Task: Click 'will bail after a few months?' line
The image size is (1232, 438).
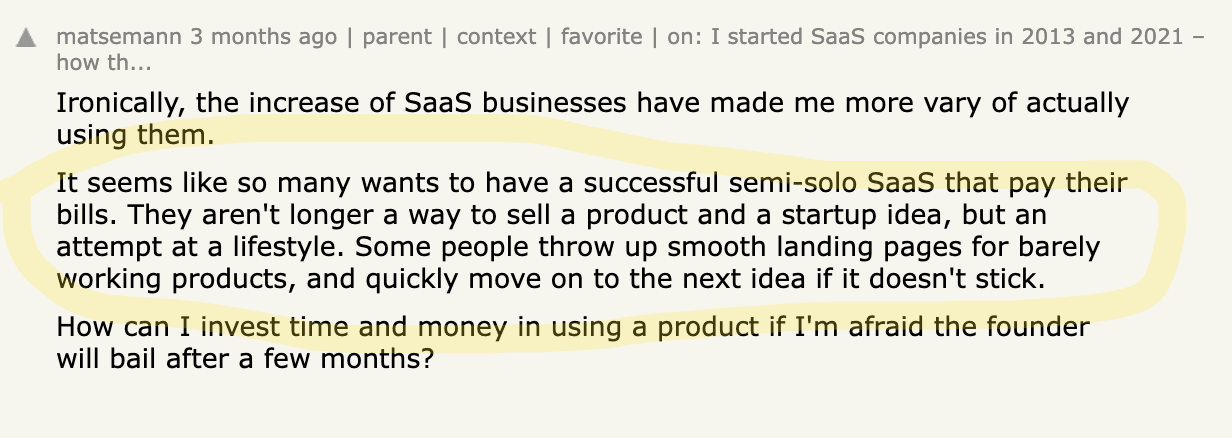Action: (245, 358)
